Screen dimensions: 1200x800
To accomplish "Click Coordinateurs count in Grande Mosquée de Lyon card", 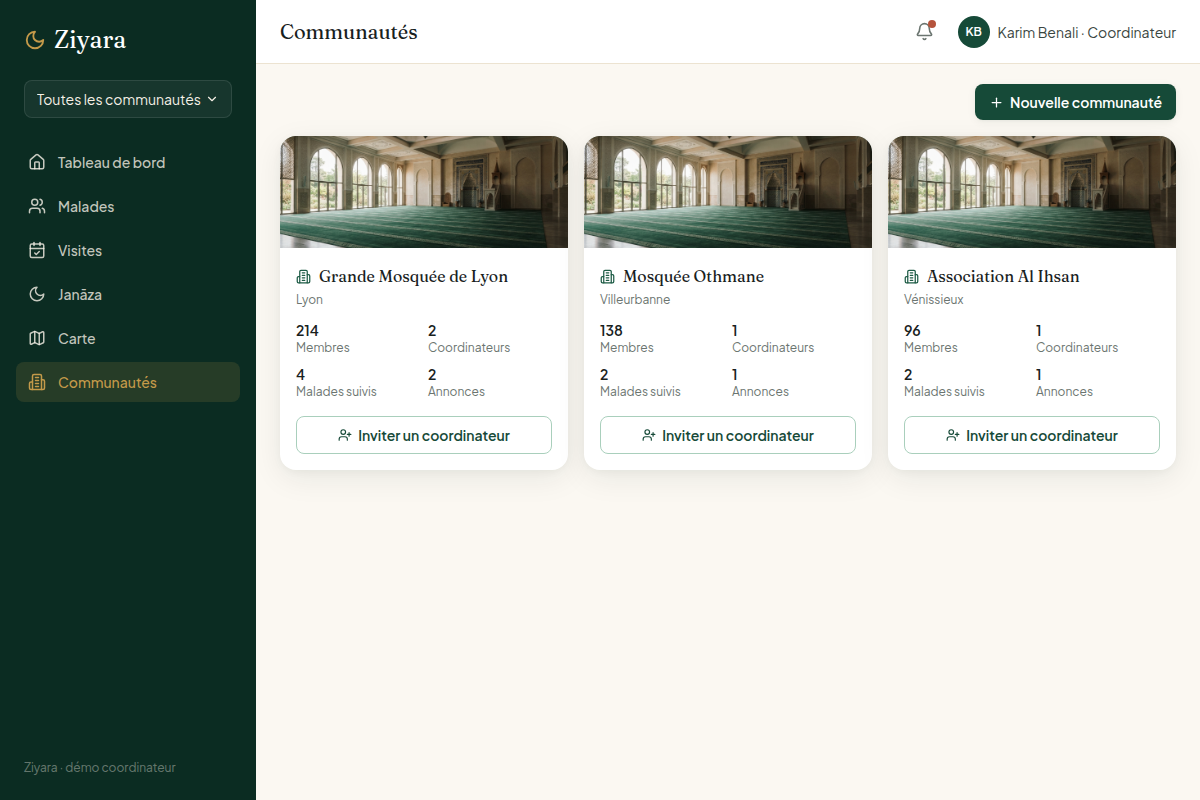I will click(432, 330).
